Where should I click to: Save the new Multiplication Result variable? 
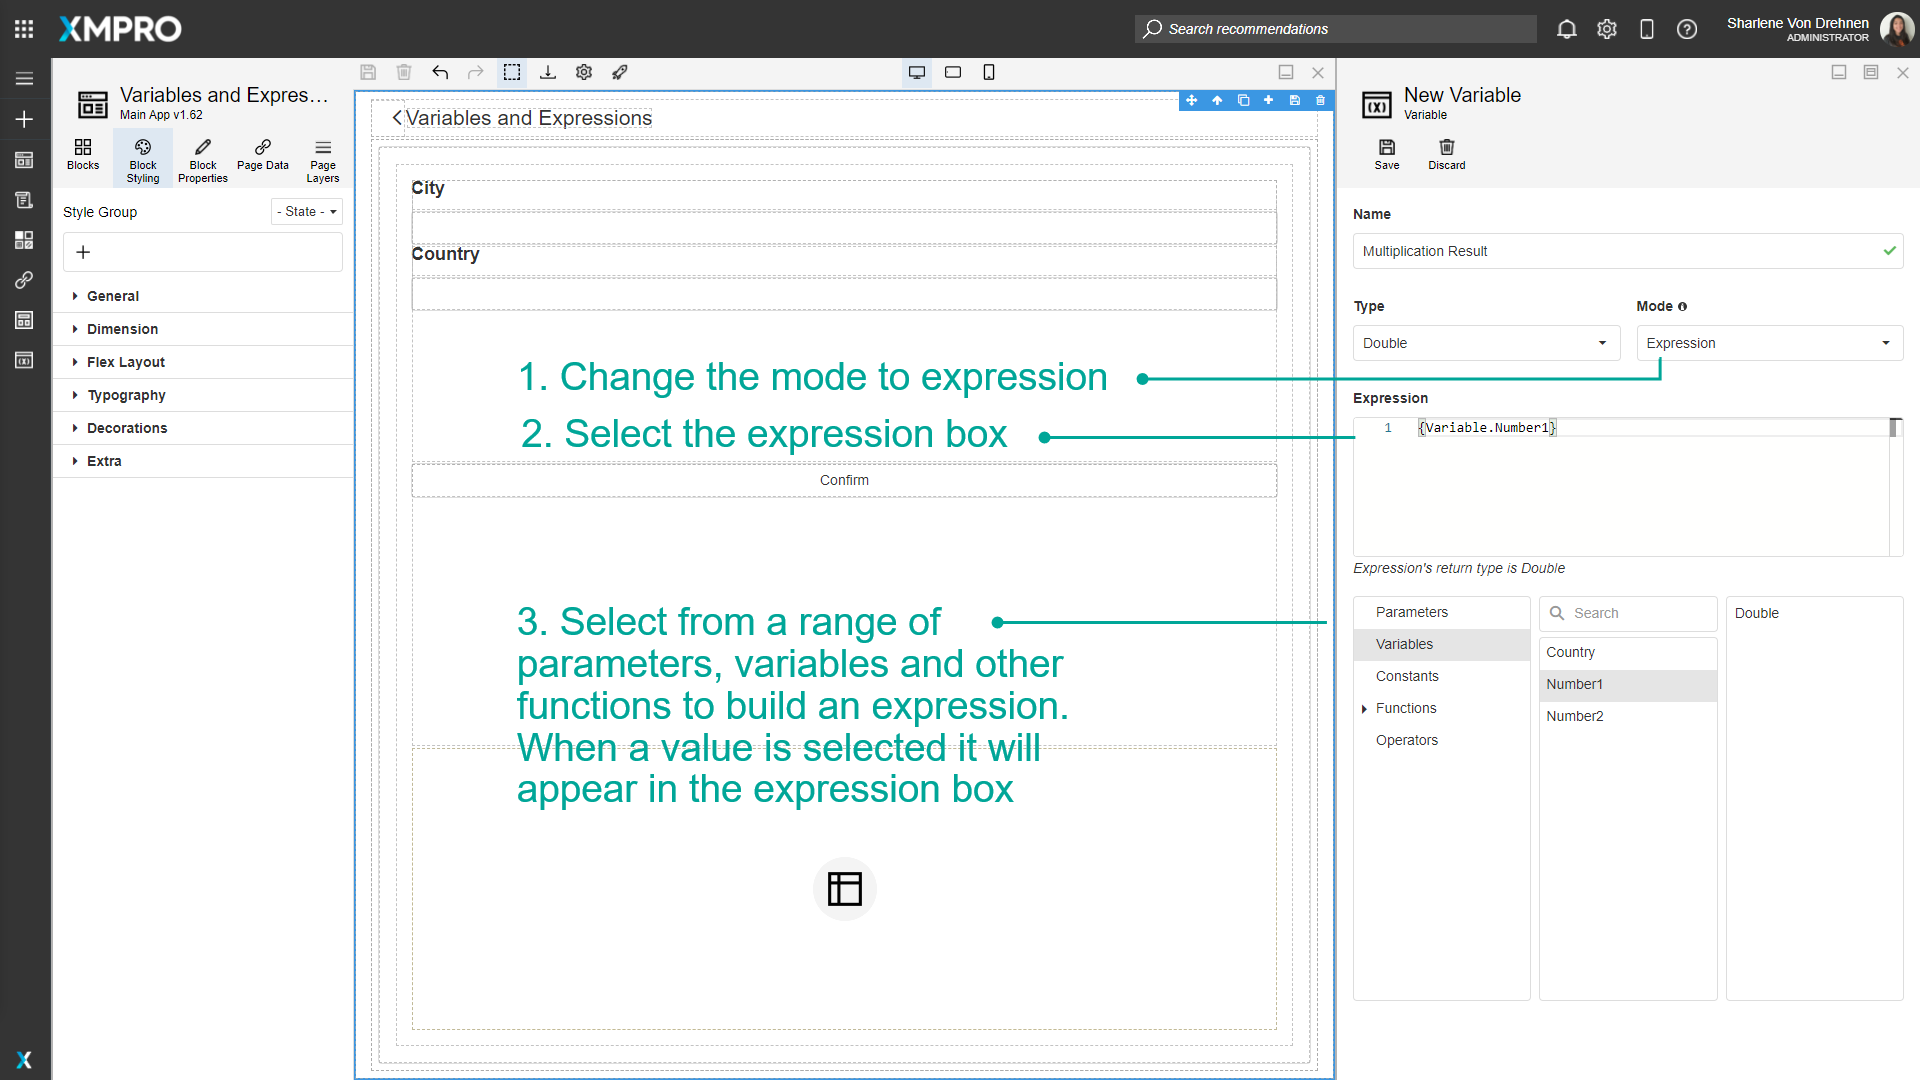[x=1386, y=154]
